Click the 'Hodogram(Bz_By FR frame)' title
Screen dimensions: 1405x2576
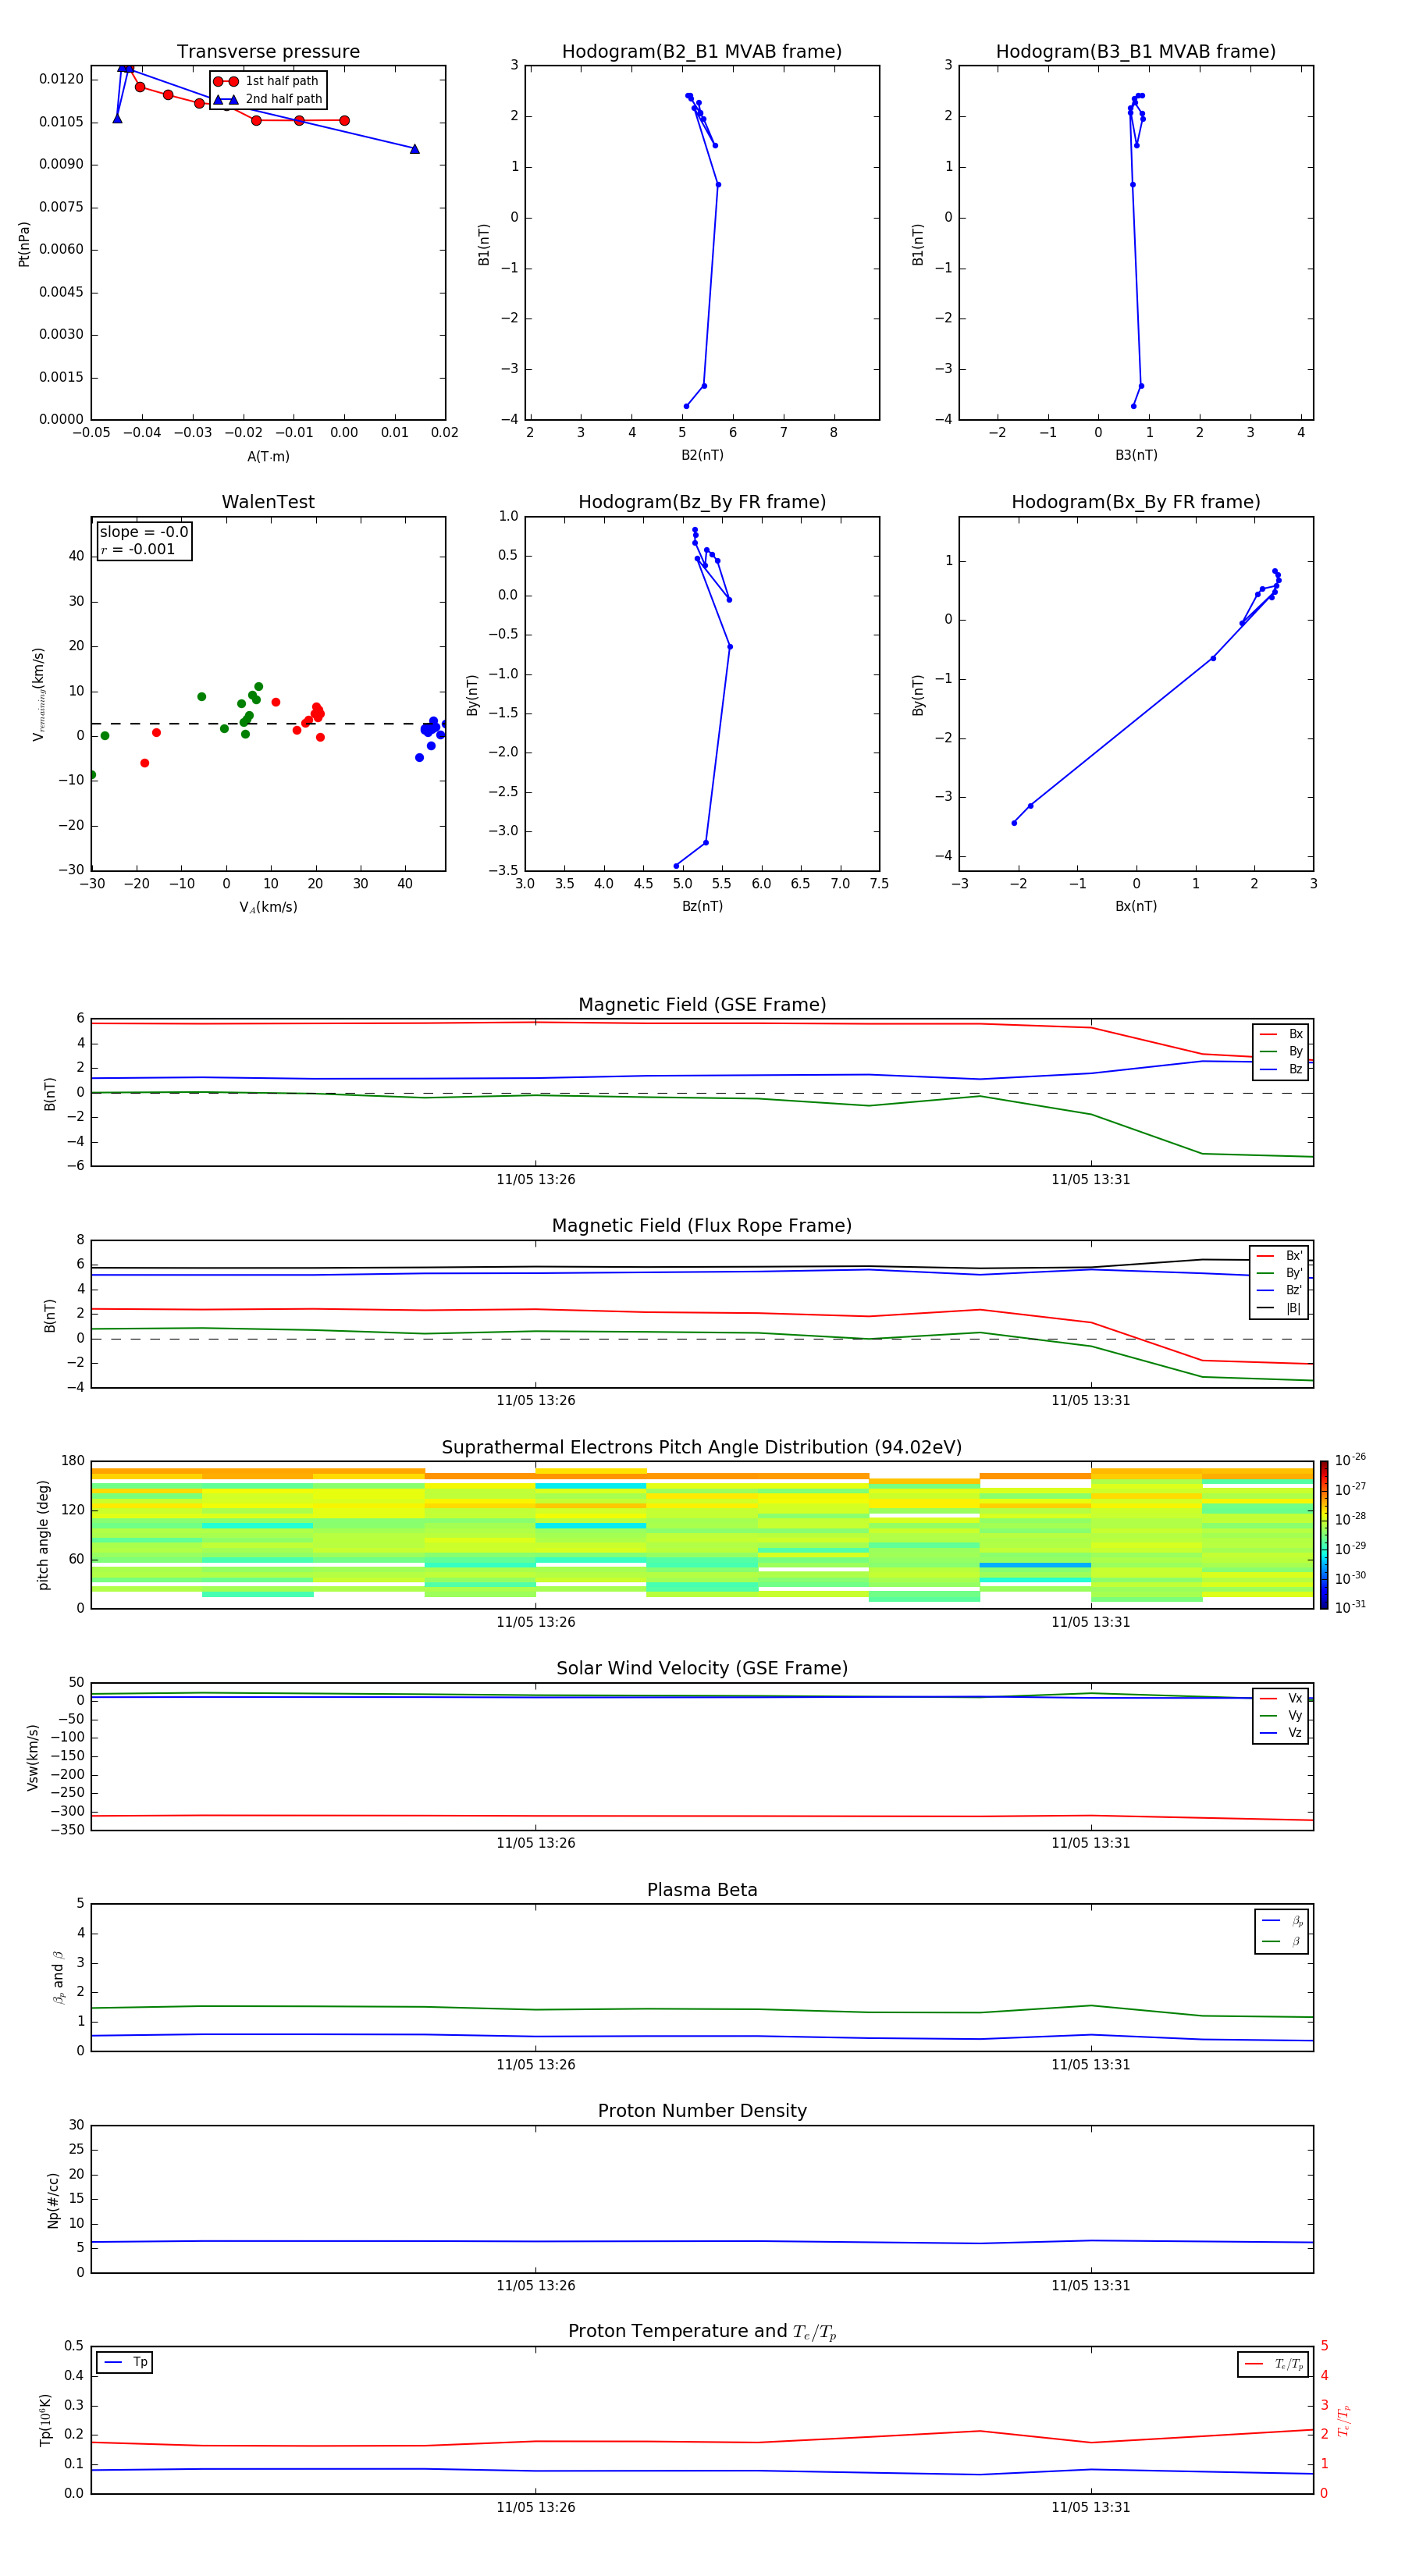point(702,502)
